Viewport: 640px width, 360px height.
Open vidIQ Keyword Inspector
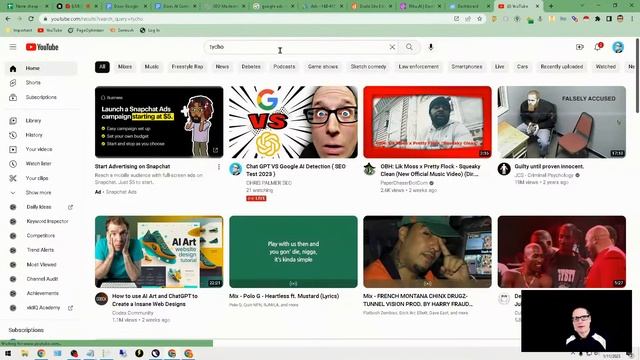click(41, 221)
